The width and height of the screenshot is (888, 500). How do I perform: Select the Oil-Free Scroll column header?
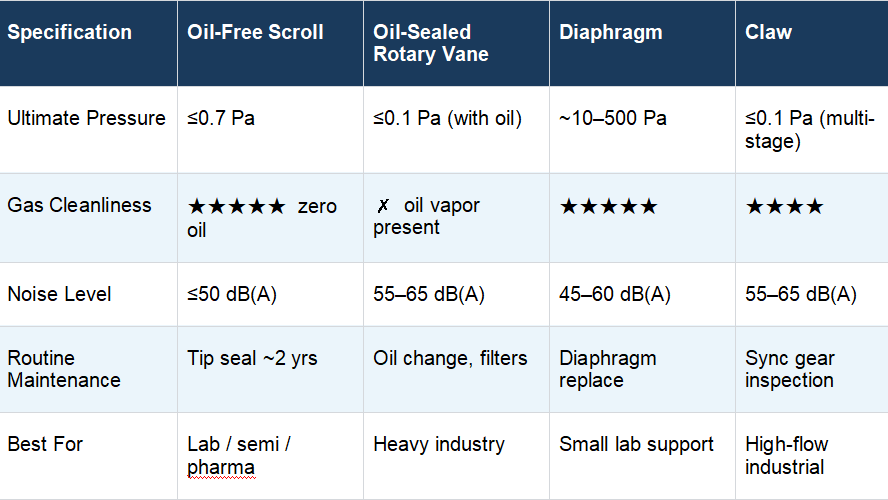click(x=271, y=44)
